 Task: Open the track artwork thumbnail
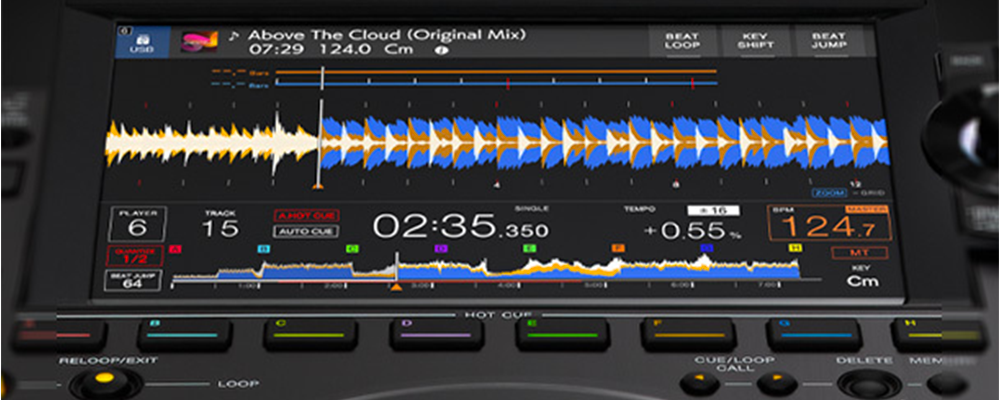pyautogui.click(x=196, y=42)
